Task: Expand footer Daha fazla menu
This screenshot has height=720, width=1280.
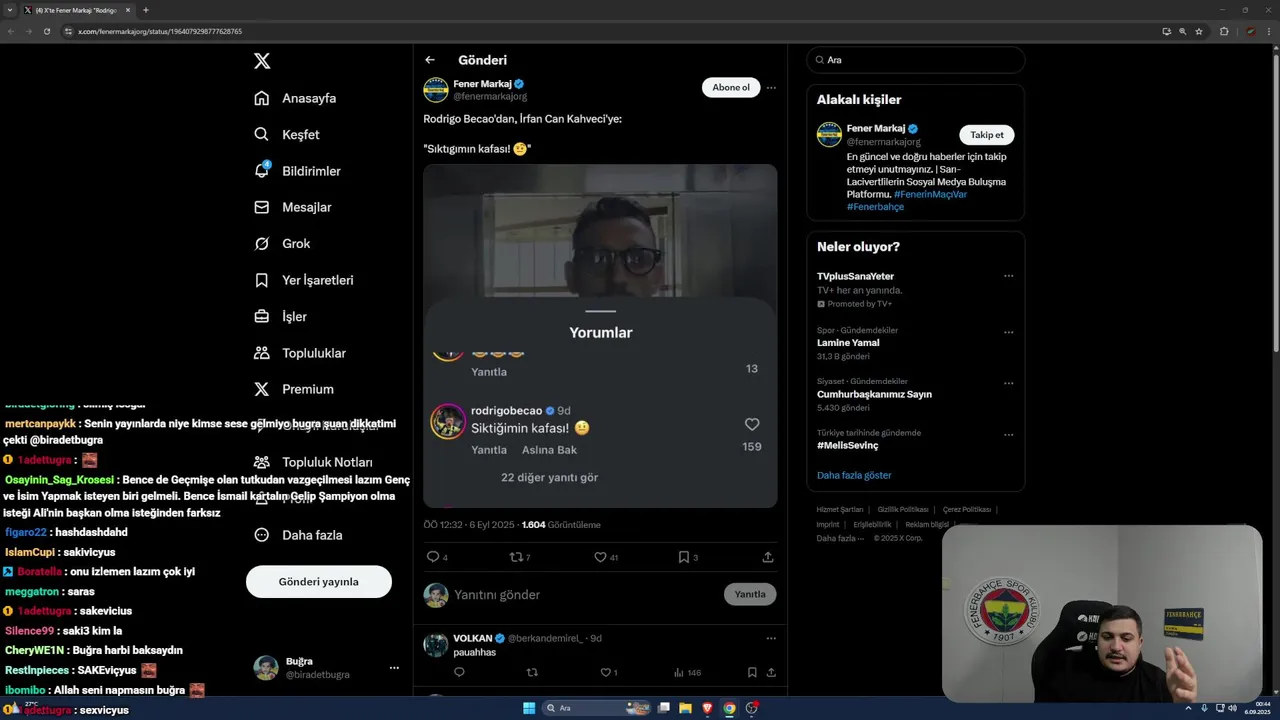Action: [840, 538]
